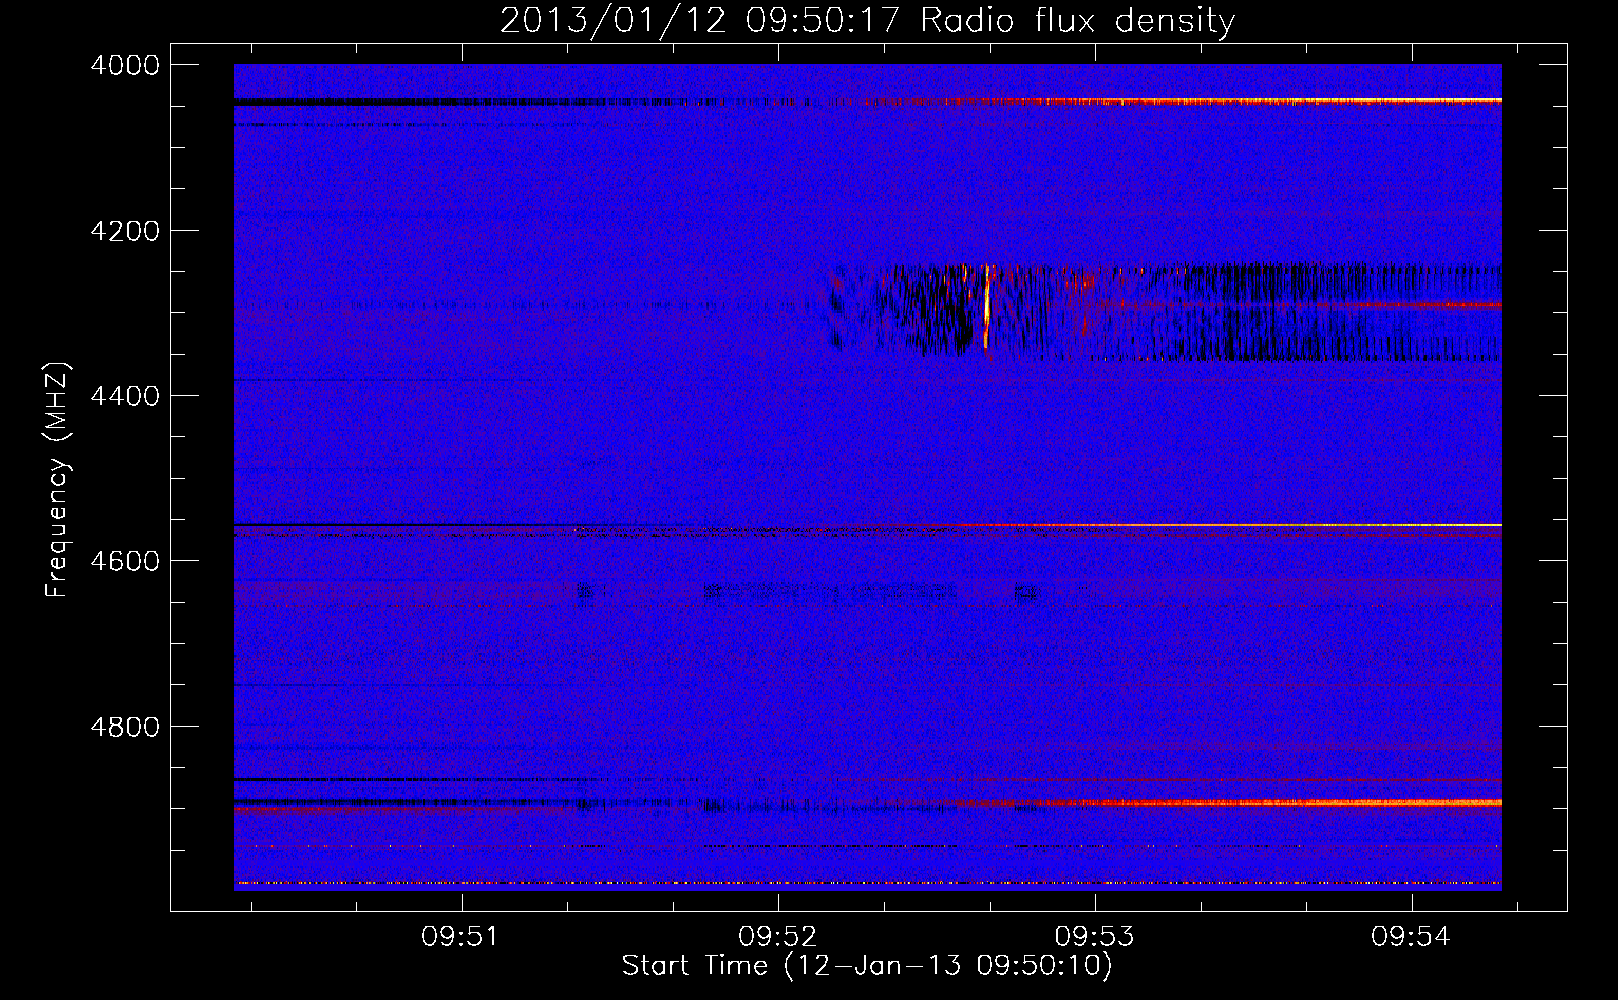Click the bright vertical burst spike near 4300 MHz

coord(986,306)
